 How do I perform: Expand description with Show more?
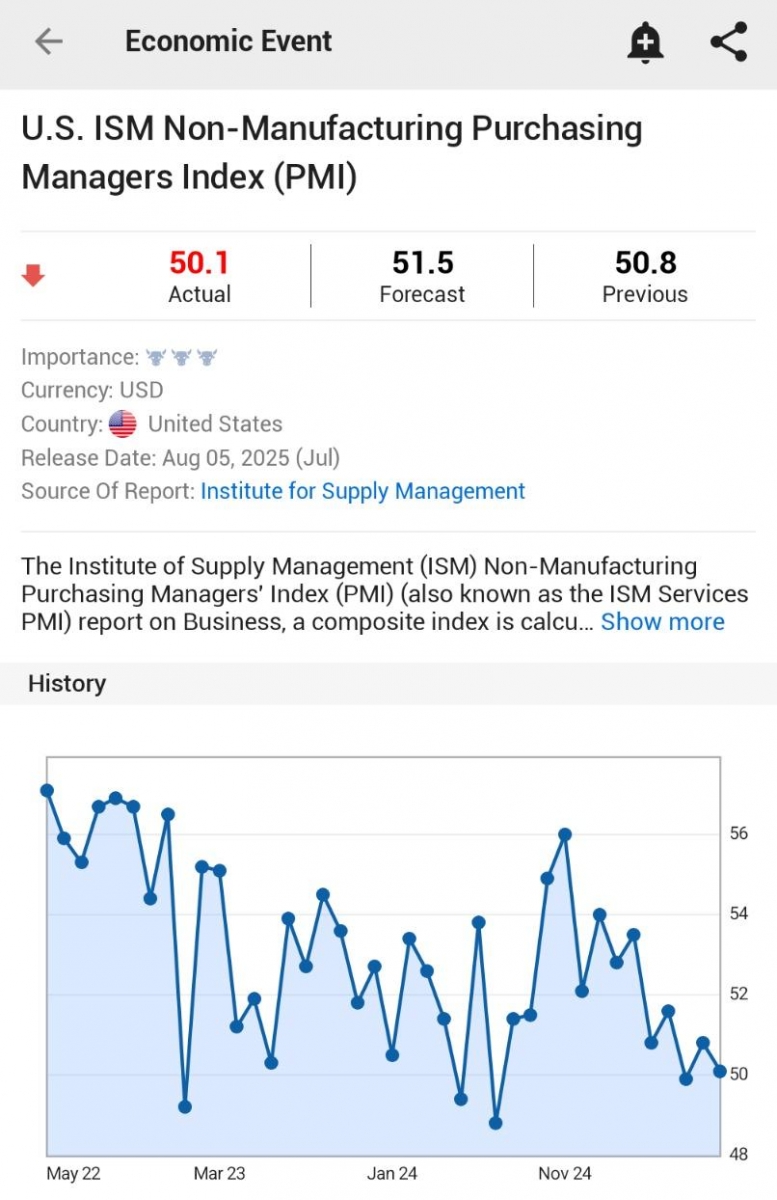coord(662,621)
